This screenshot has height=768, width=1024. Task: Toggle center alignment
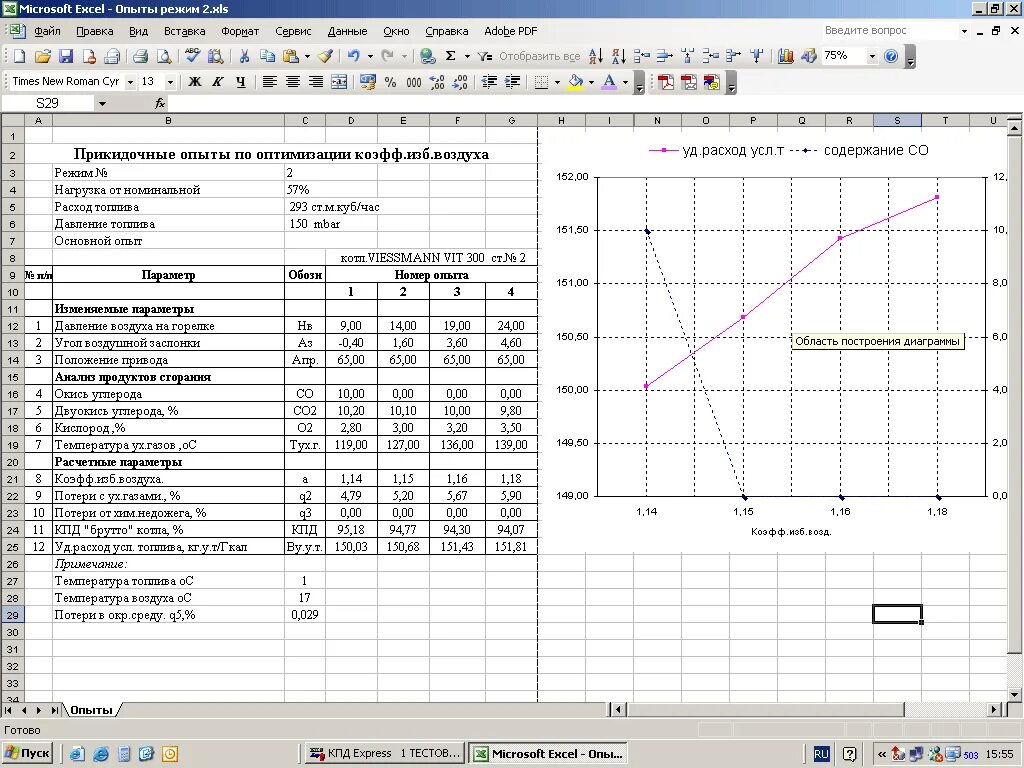(293, 82)
